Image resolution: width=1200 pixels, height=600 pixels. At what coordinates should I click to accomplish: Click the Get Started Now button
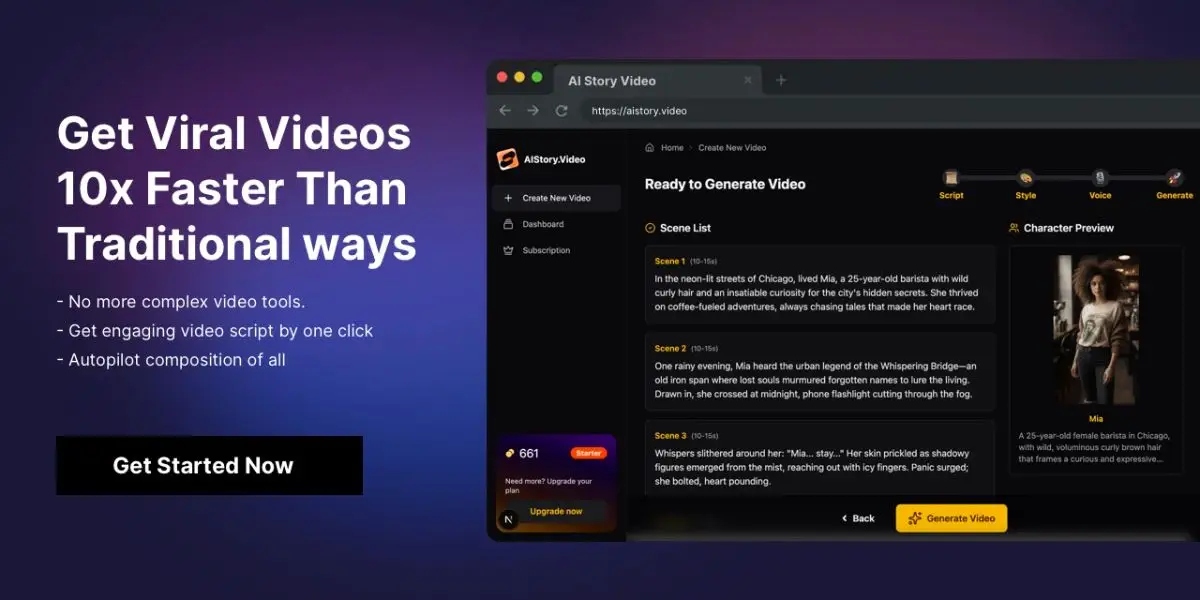[209, 465]
